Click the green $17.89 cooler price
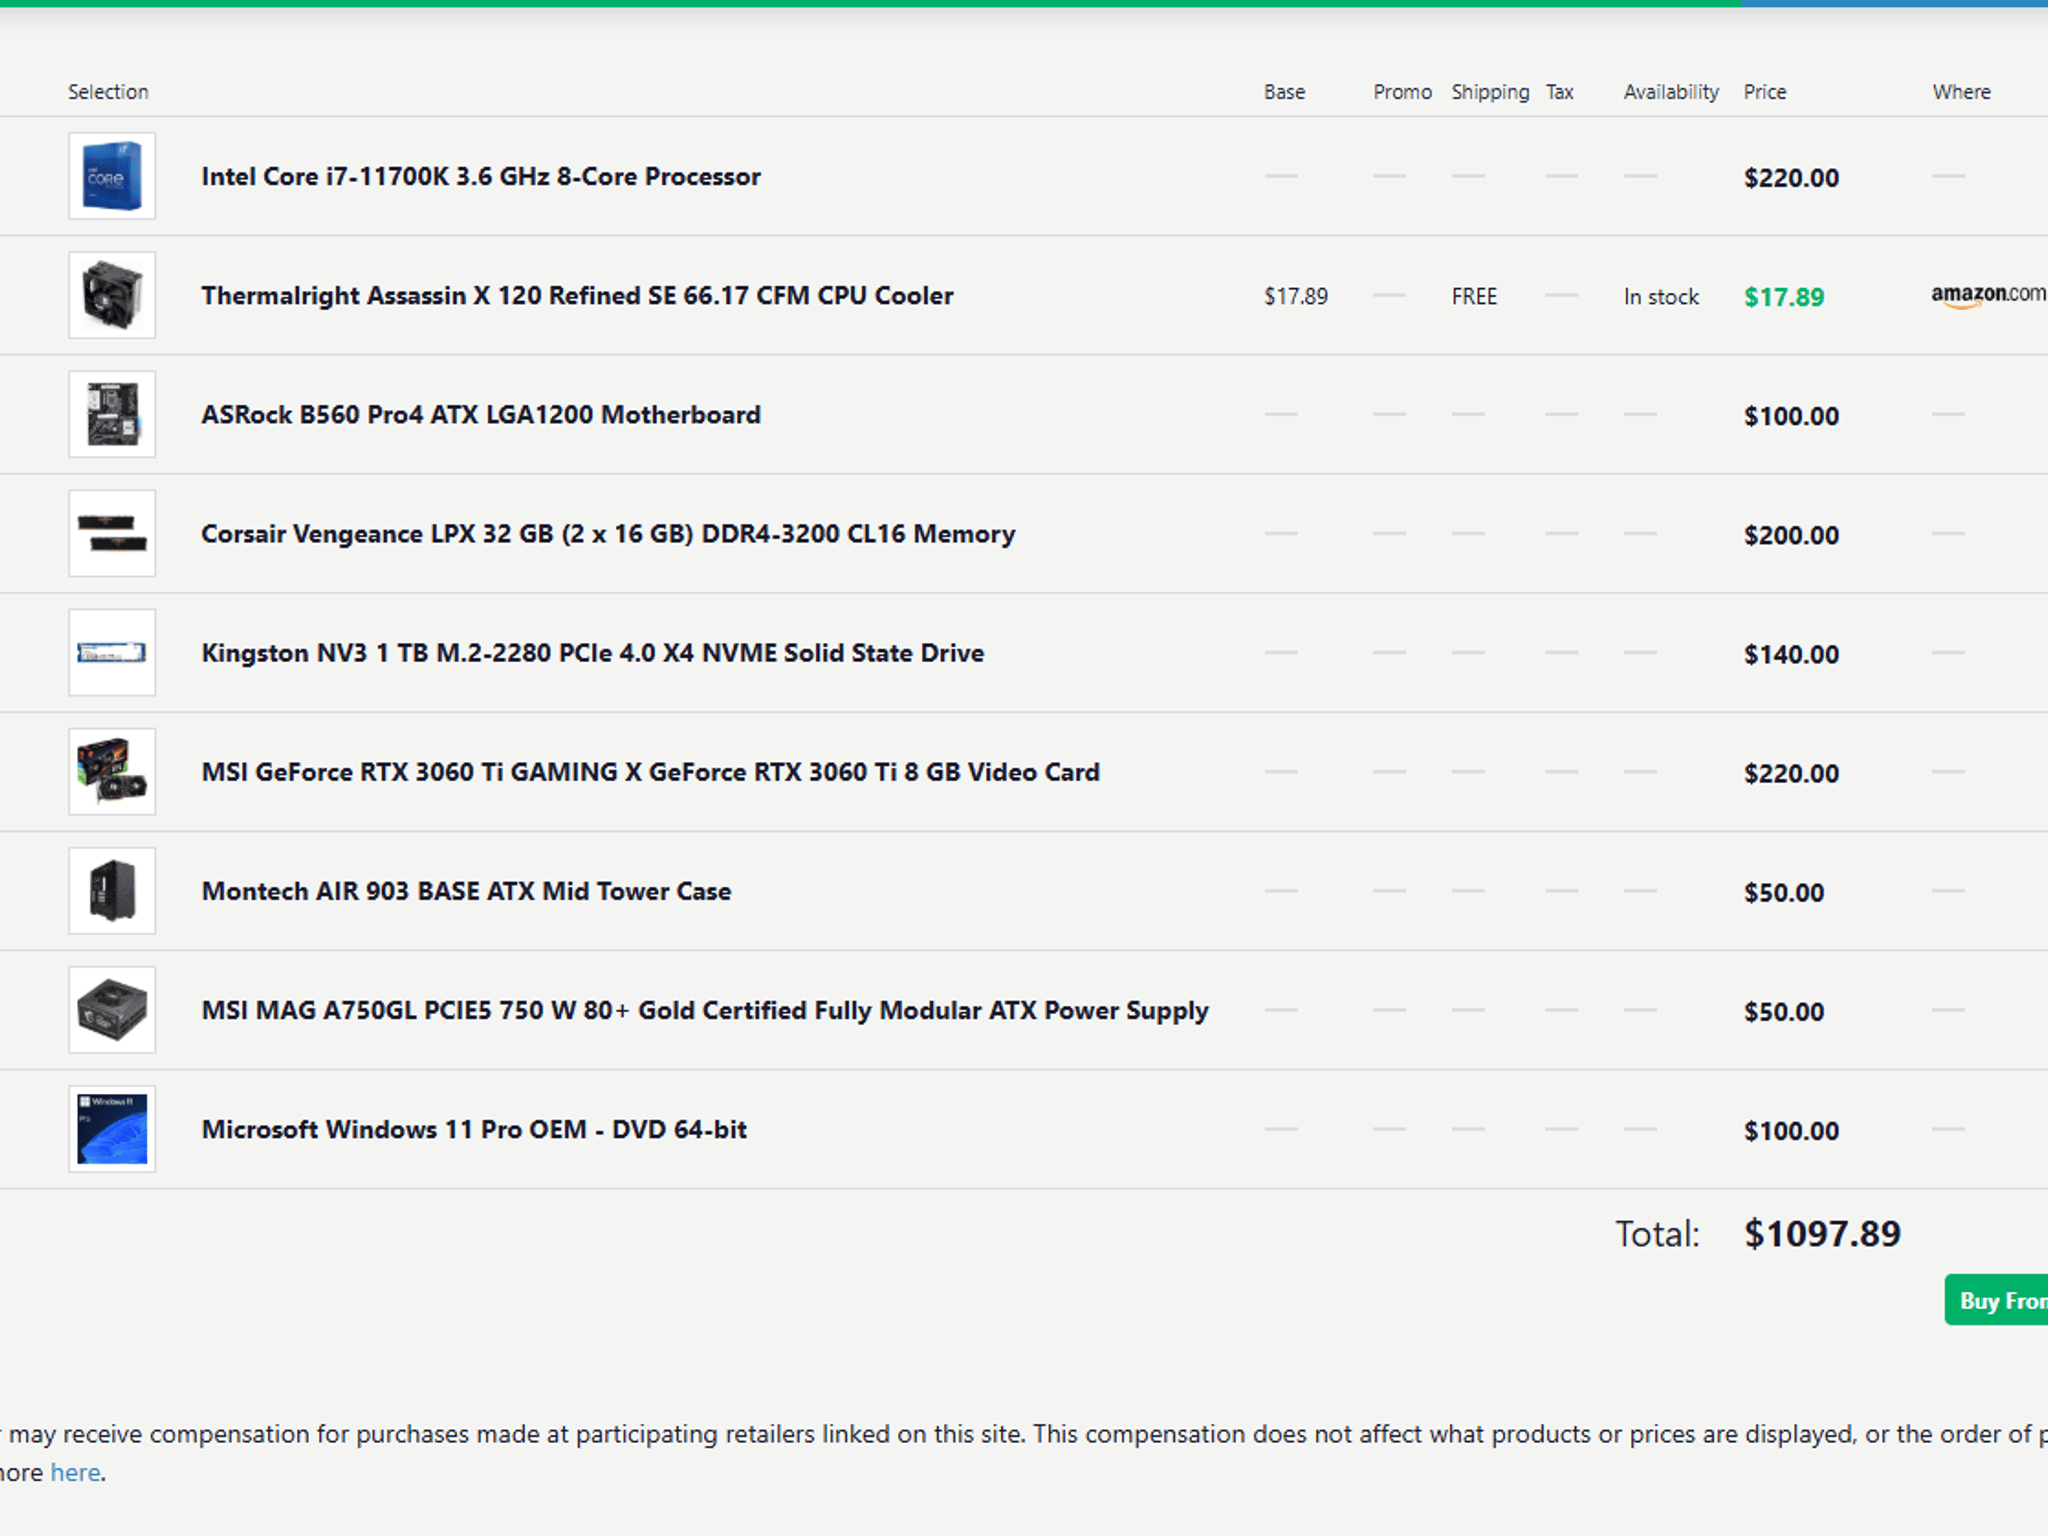Viewport: 2048px width, 1536px height. click(1784, 297)
